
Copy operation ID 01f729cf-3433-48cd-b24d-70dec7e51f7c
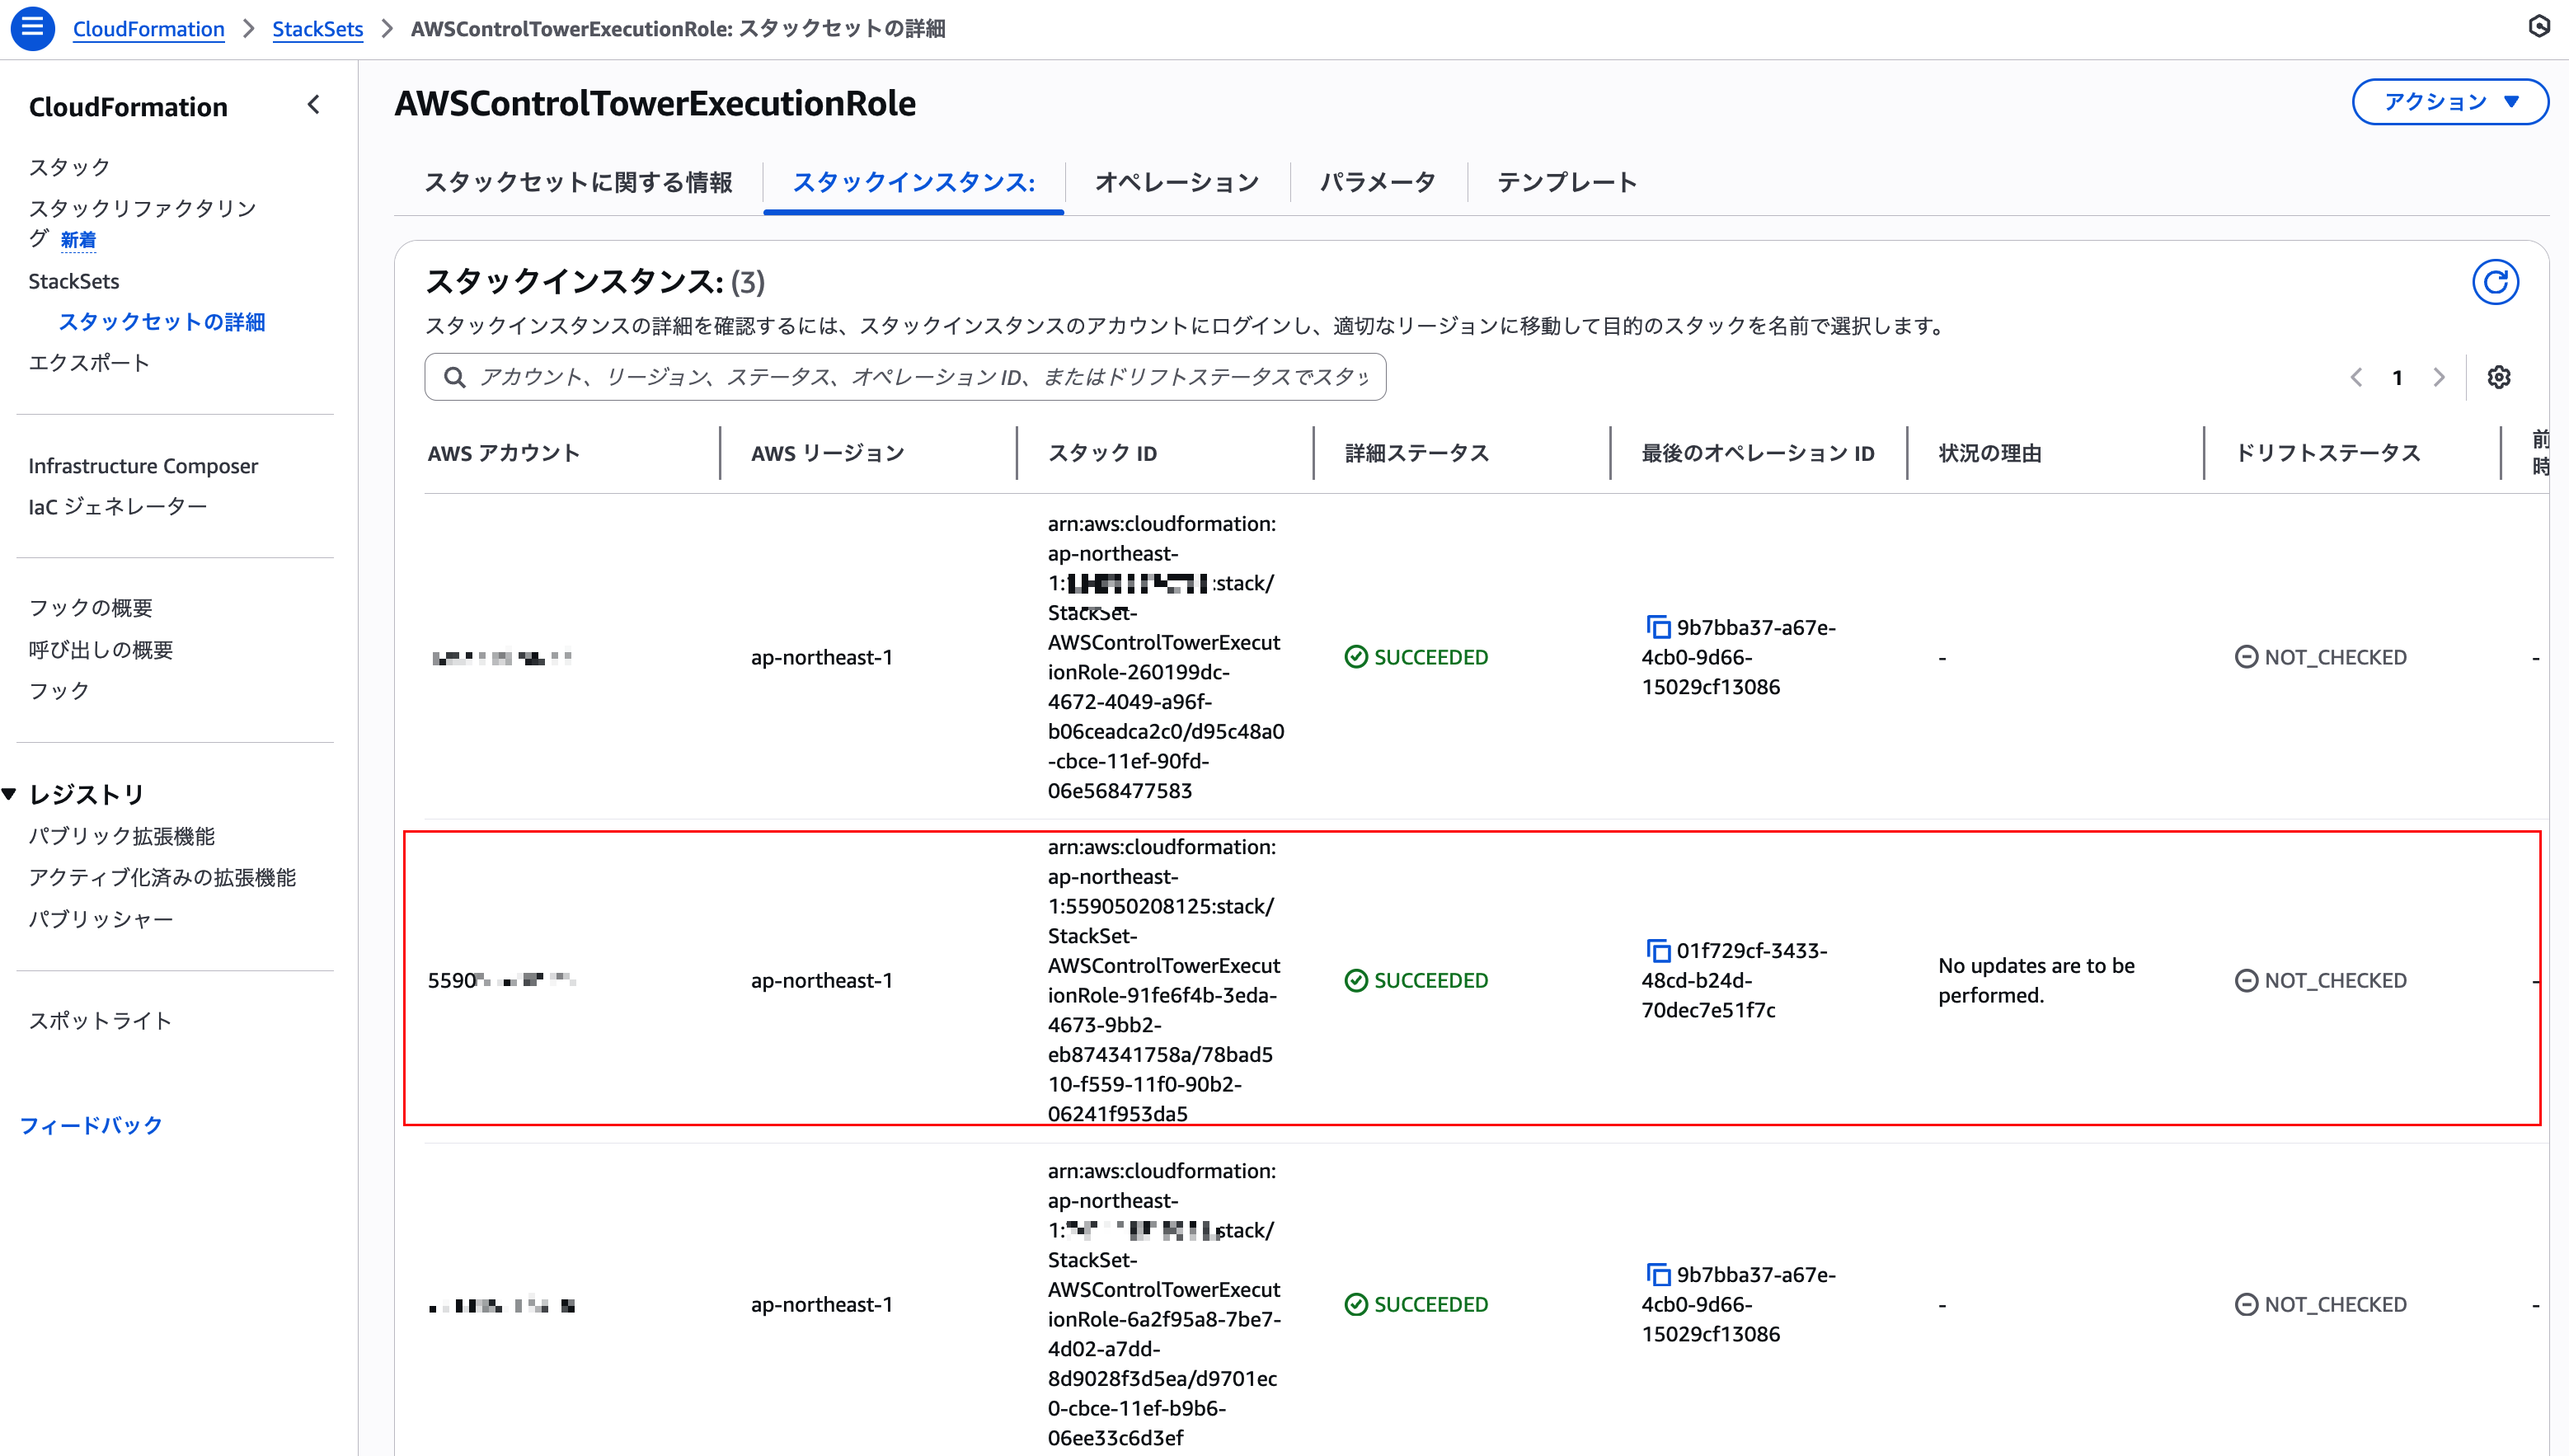[1659, 950]
